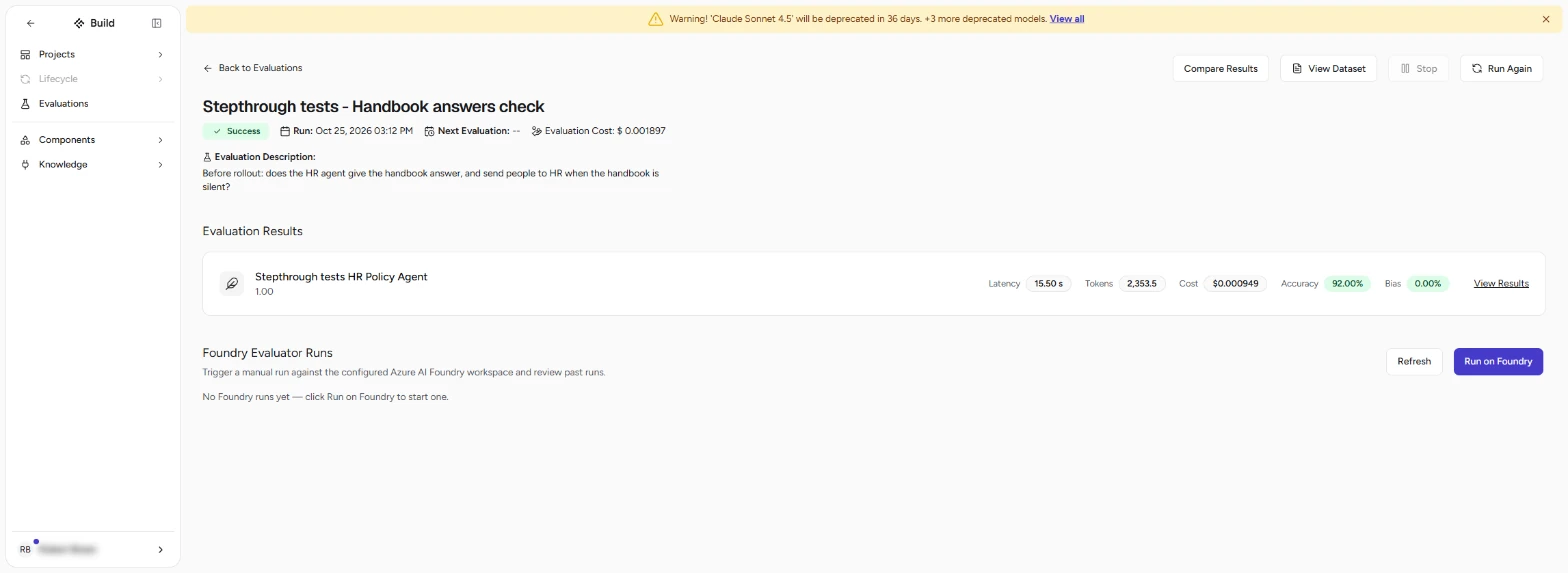
Task: Open the View Dataset button
Action: tap(1329, 69)
